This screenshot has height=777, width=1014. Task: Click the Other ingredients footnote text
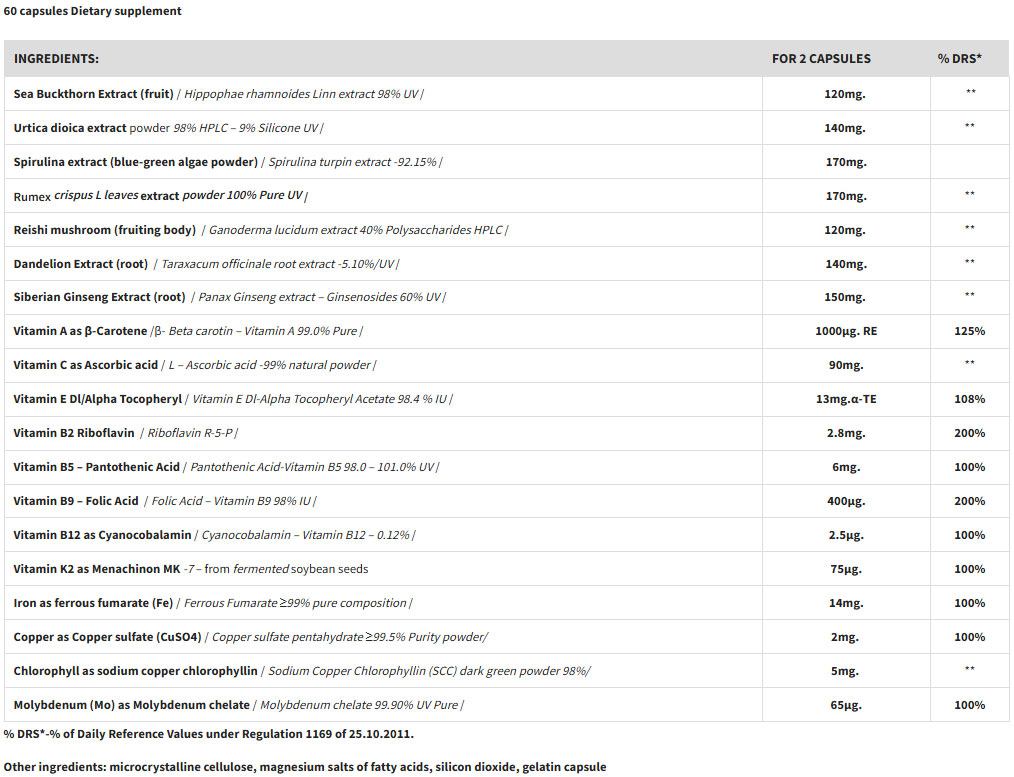pyautogui.click(x=304, y=767)
